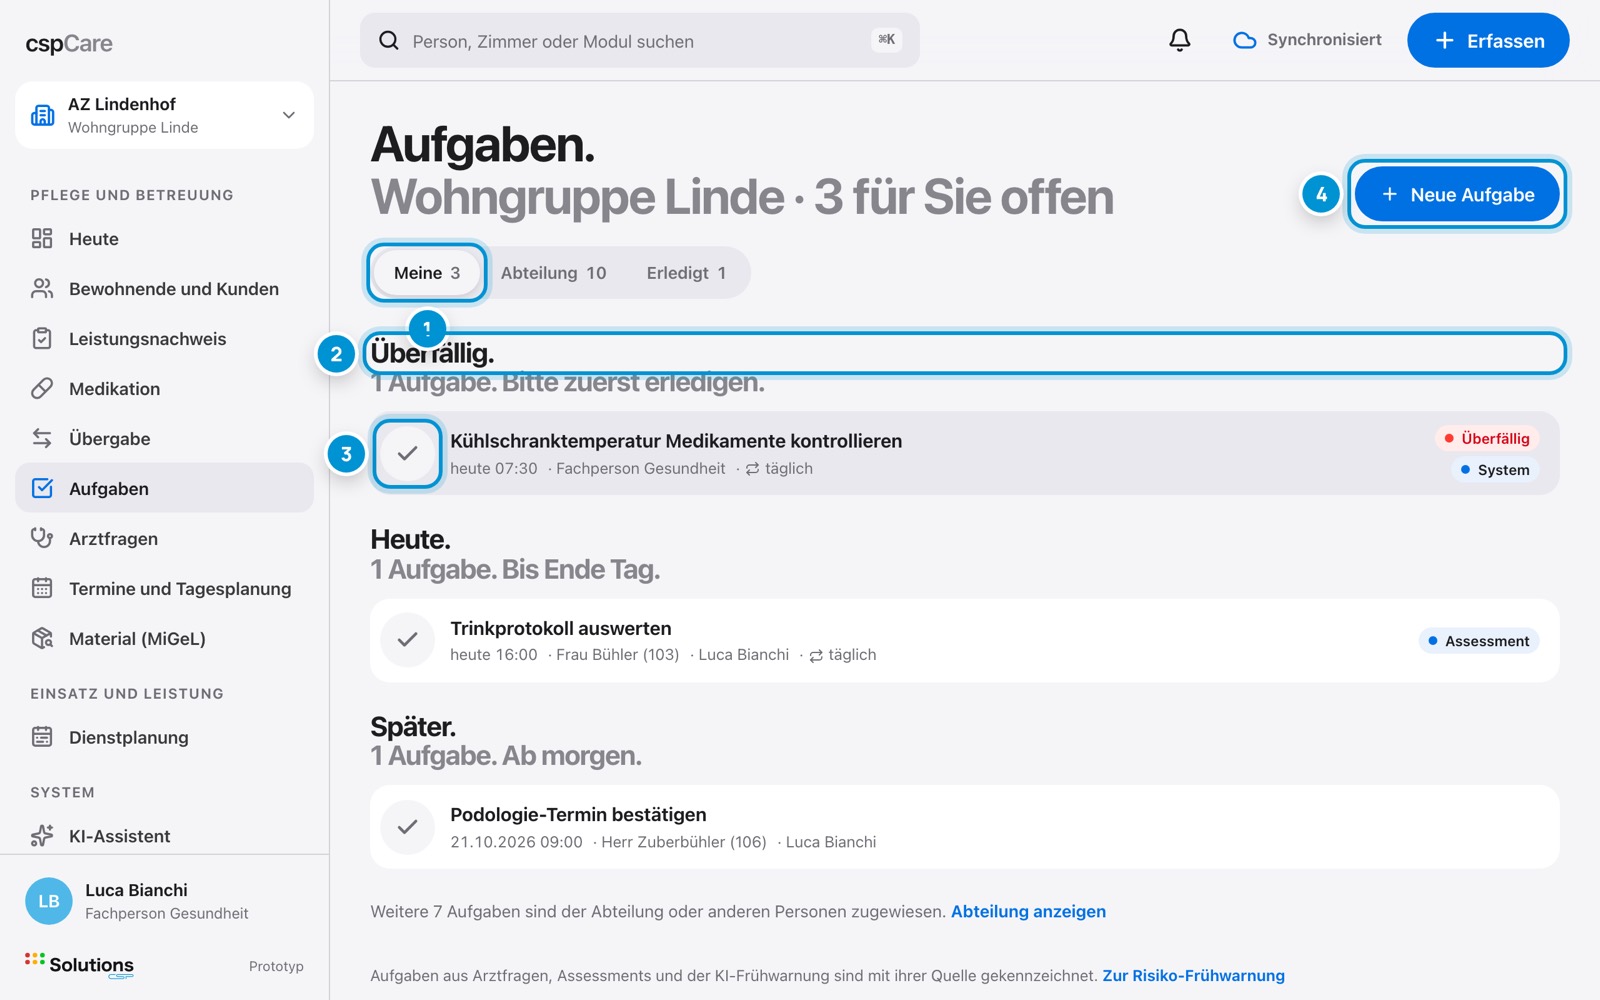Mark Trinkprotokoll auswerten as done
Screen dimensions: 1600x1000
(x=407, y=640)
